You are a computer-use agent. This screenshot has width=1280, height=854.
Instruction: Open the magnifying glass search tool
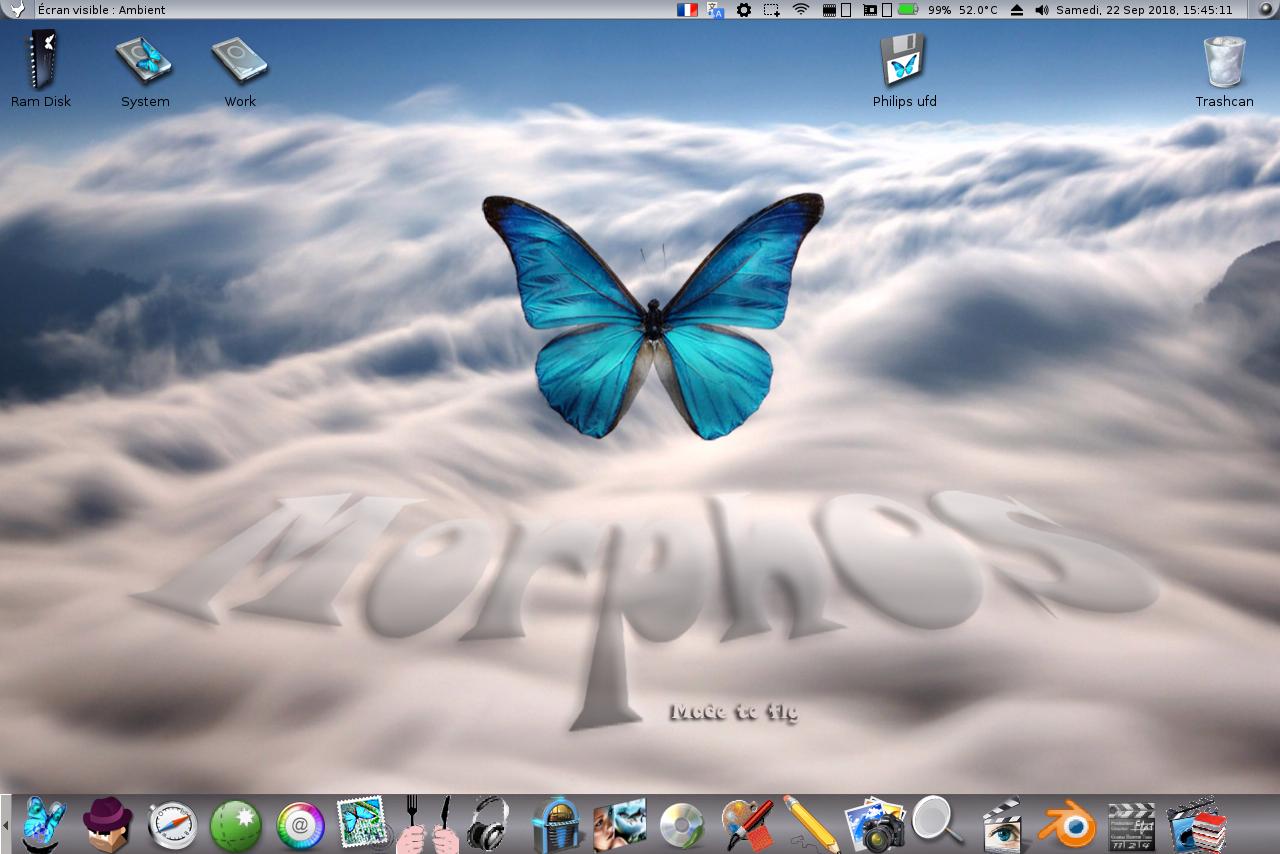point(936,822)
